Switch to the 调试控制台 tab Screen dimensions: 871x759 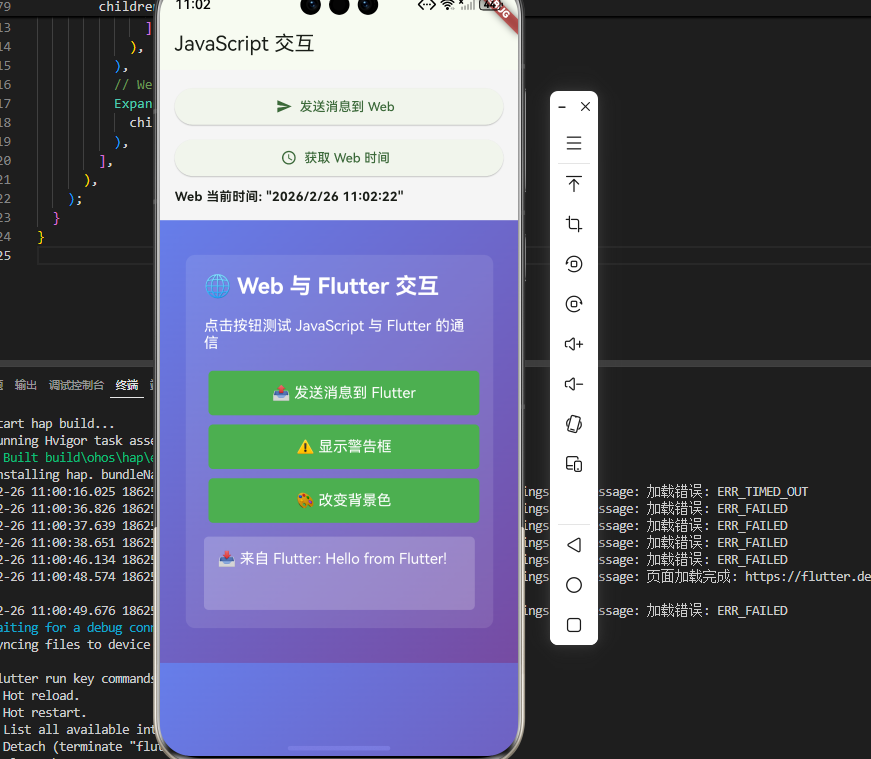[76, 385]
